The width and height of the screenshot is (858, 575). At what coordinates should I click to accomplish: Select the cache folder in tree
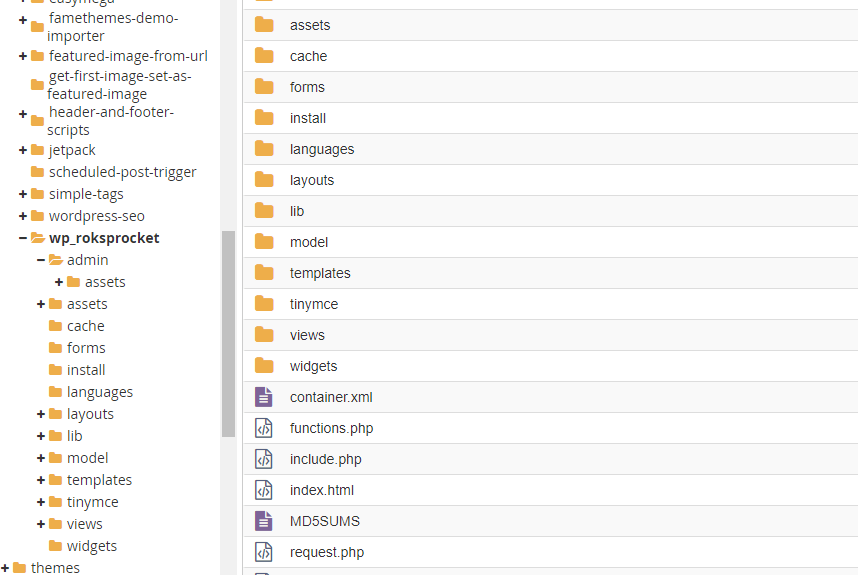85,326
